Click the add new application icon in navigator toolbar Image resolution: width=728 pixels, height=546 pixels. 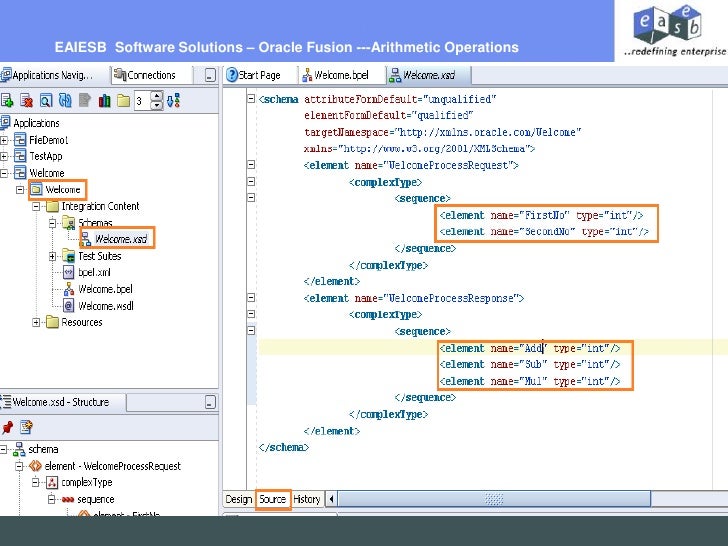point(7,100)
